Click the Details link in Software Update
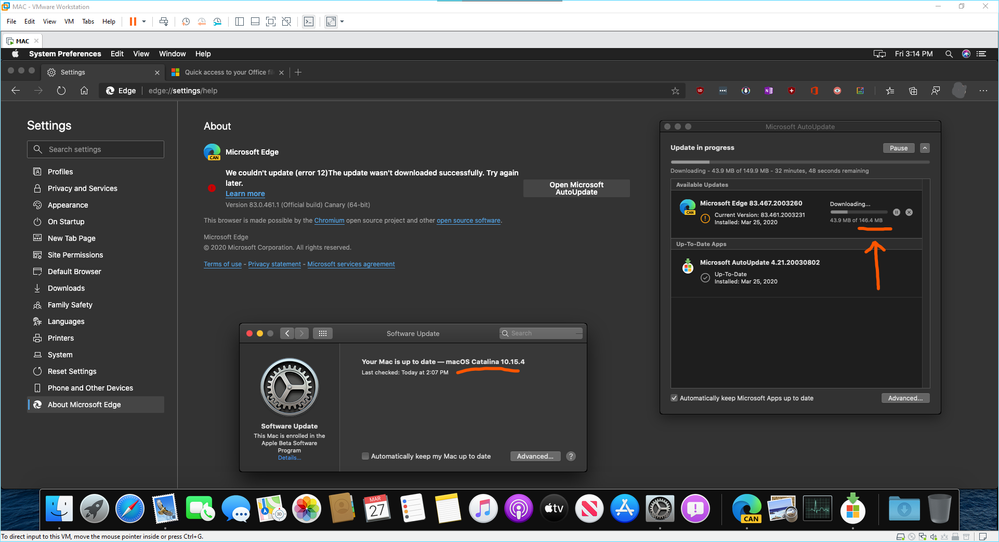This screenshot has width=999, height=542. point(289,457)
